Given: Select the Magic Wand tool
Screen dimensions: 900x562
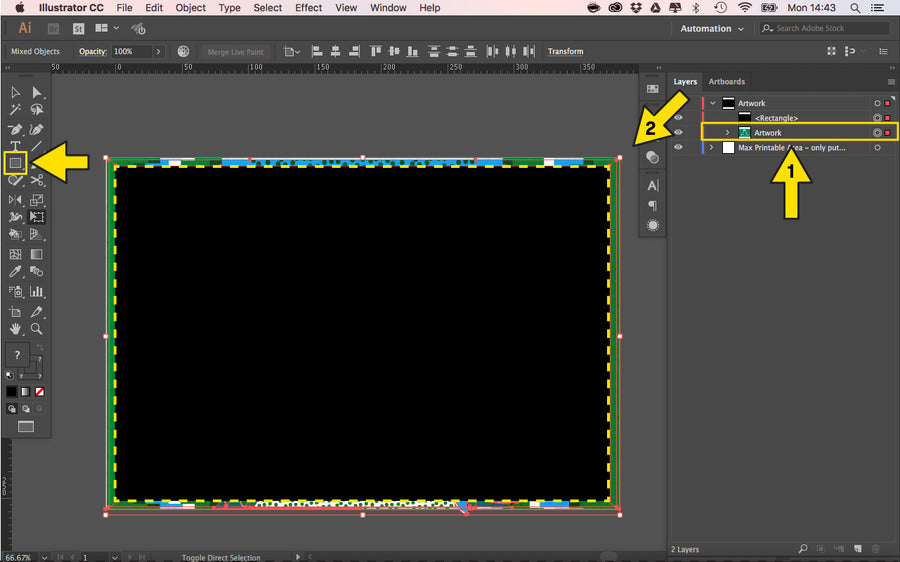Looking at the screenshot, I should pos(15,109).
